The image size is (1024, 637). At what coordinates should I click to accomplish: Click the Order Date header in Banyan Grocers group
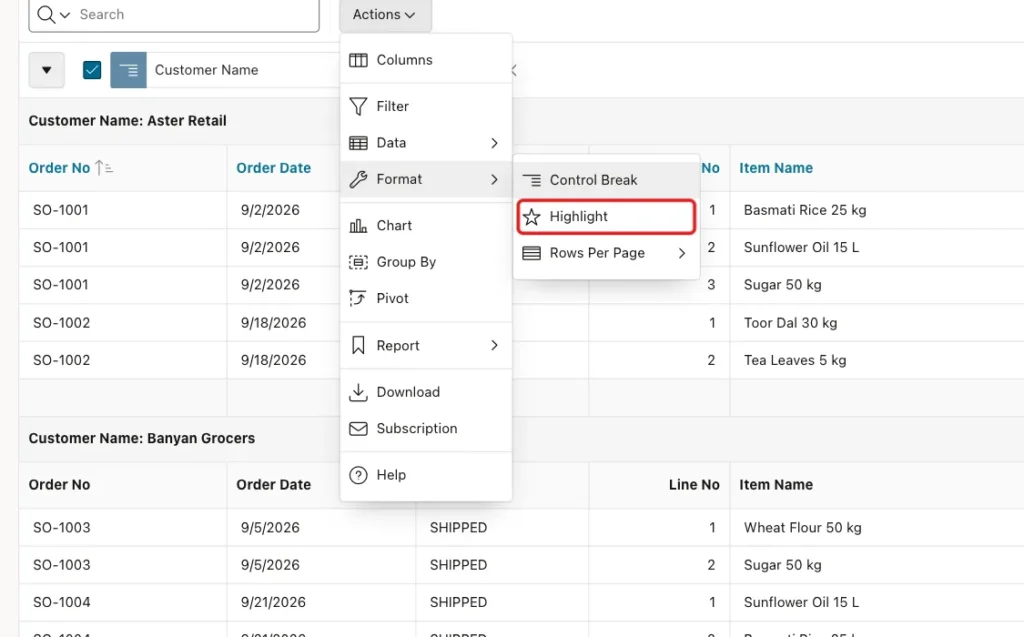pos(274,485)
